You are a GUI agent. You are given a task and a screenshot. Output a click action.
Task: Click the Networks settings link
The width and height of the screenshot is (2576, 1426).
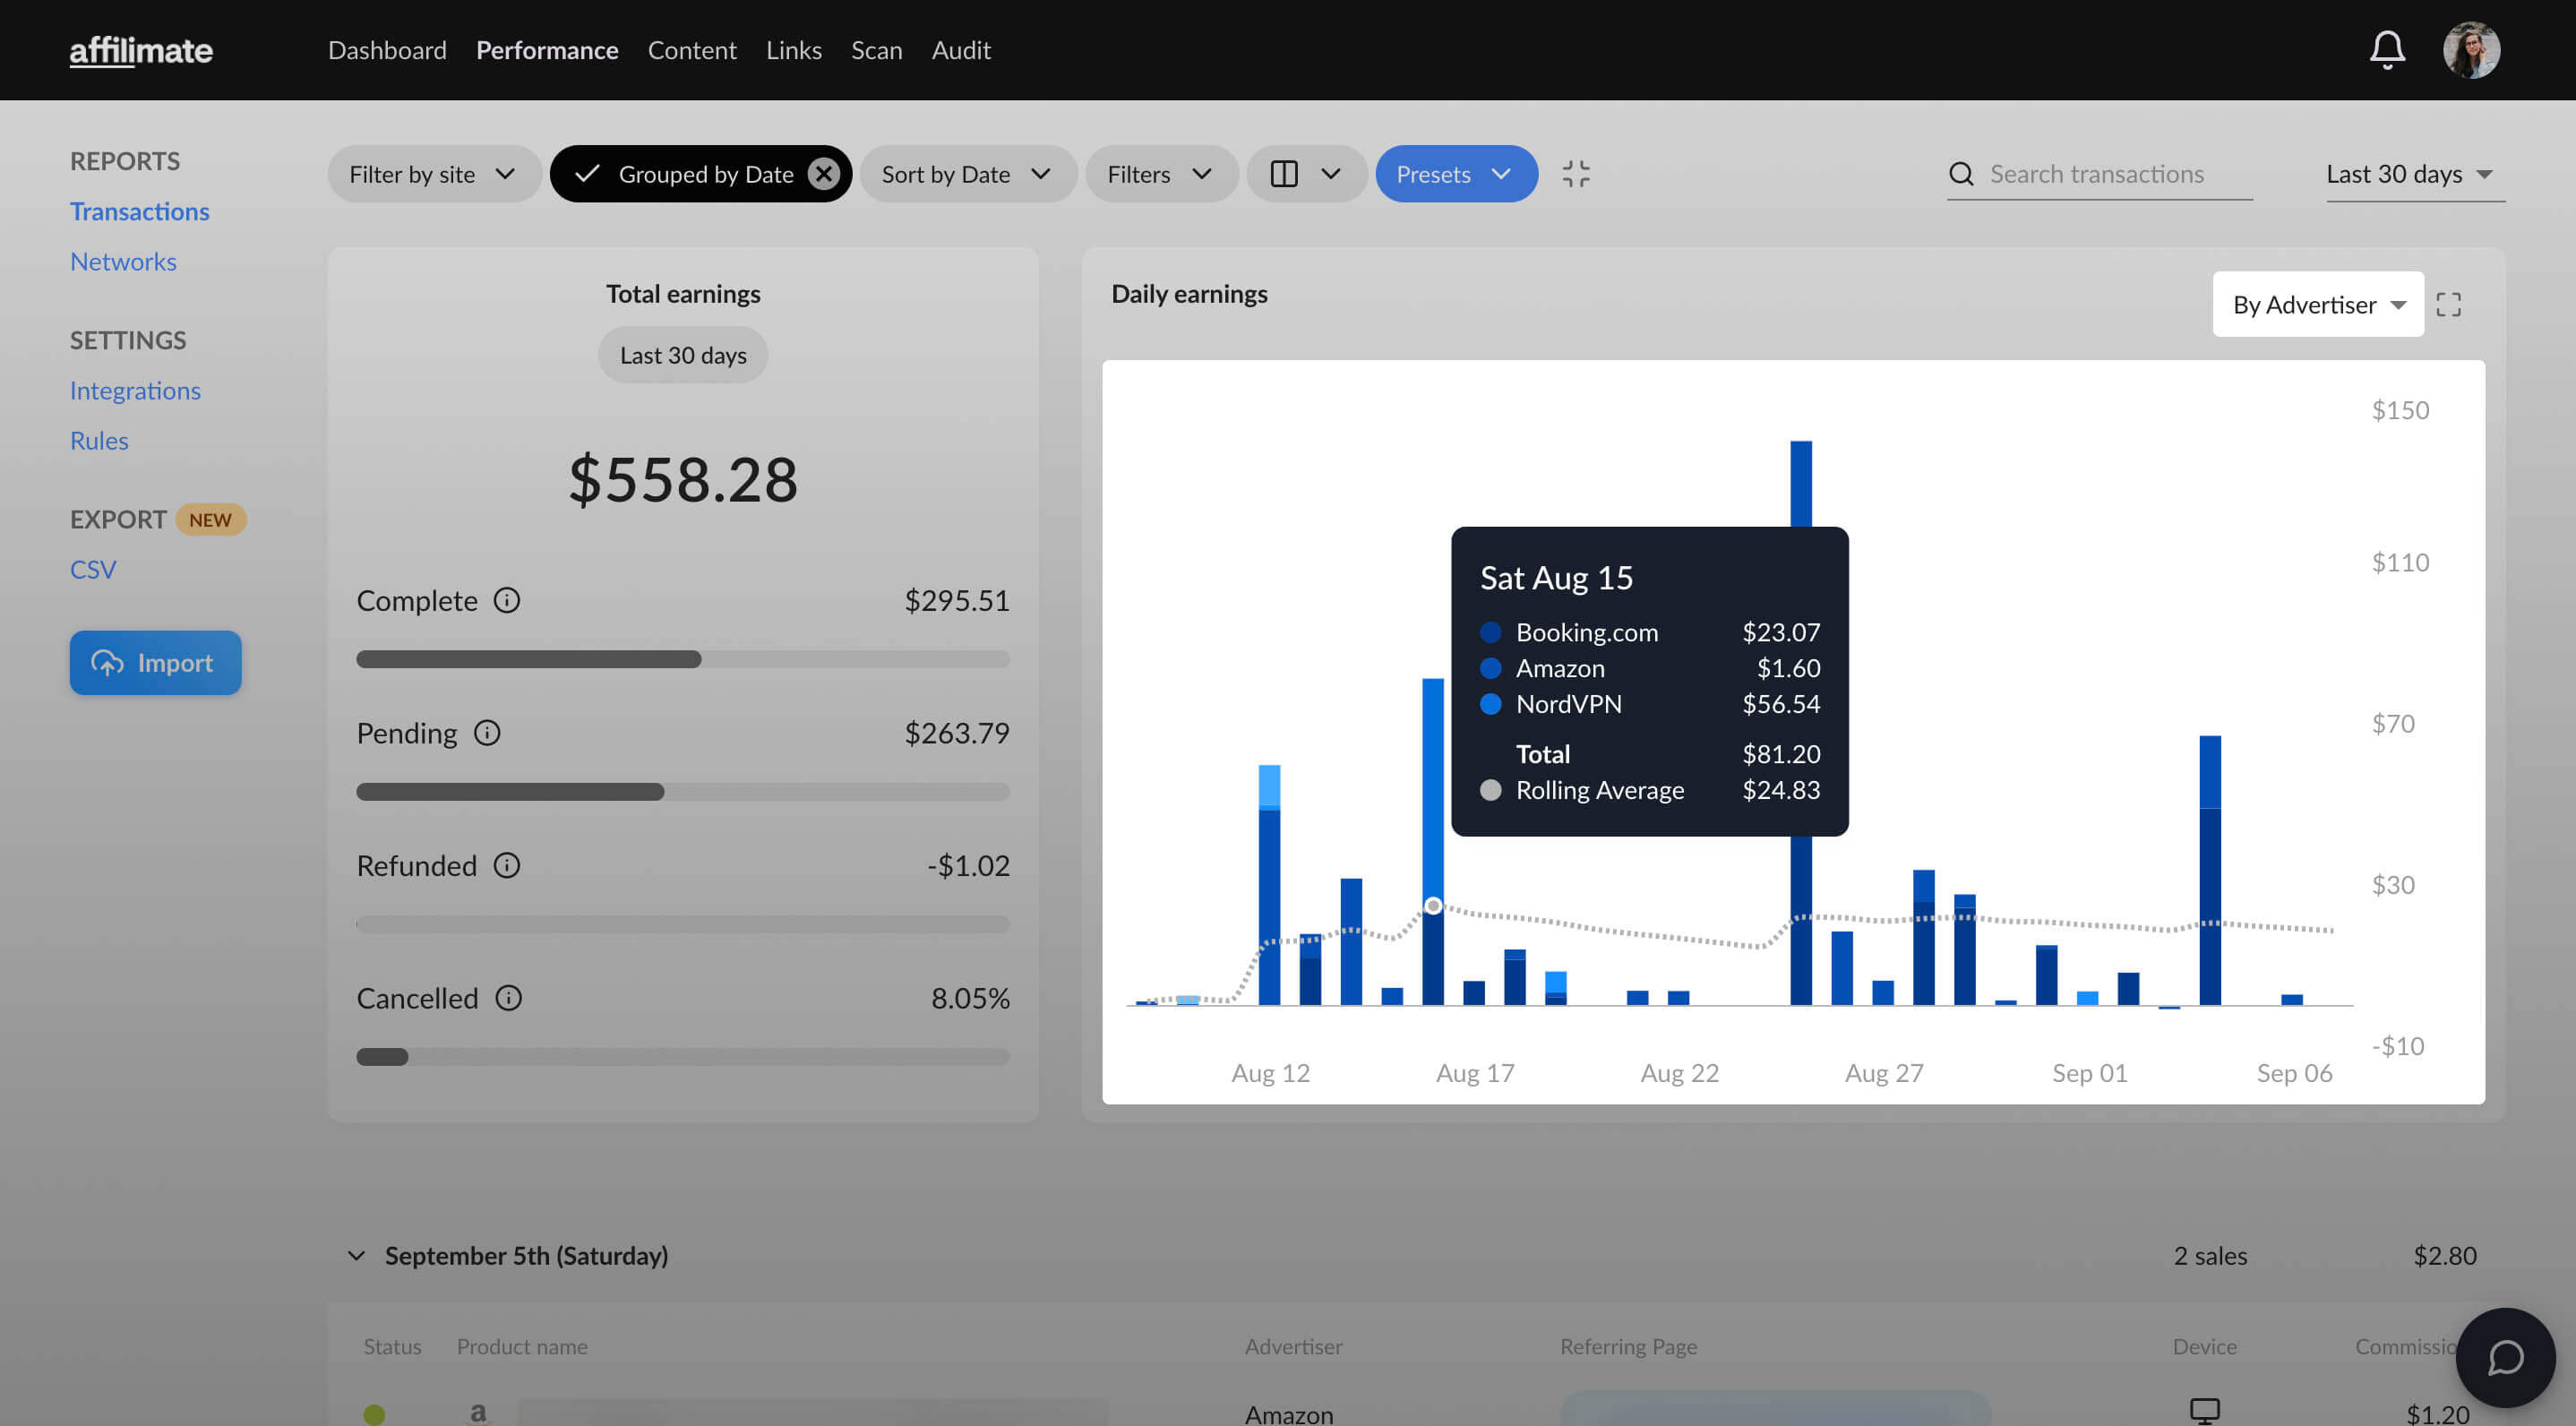123,262
